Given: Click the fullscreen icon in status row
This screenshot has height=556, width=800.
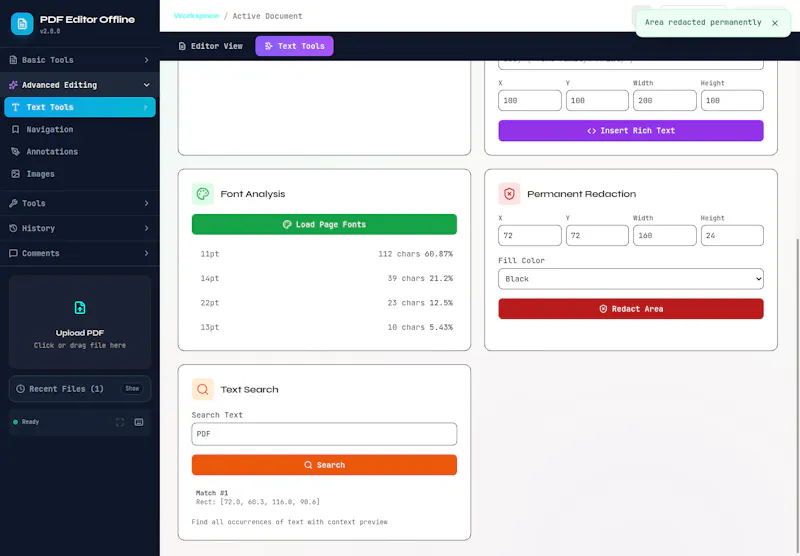Looking at the screenshot, I should [120, 422].
